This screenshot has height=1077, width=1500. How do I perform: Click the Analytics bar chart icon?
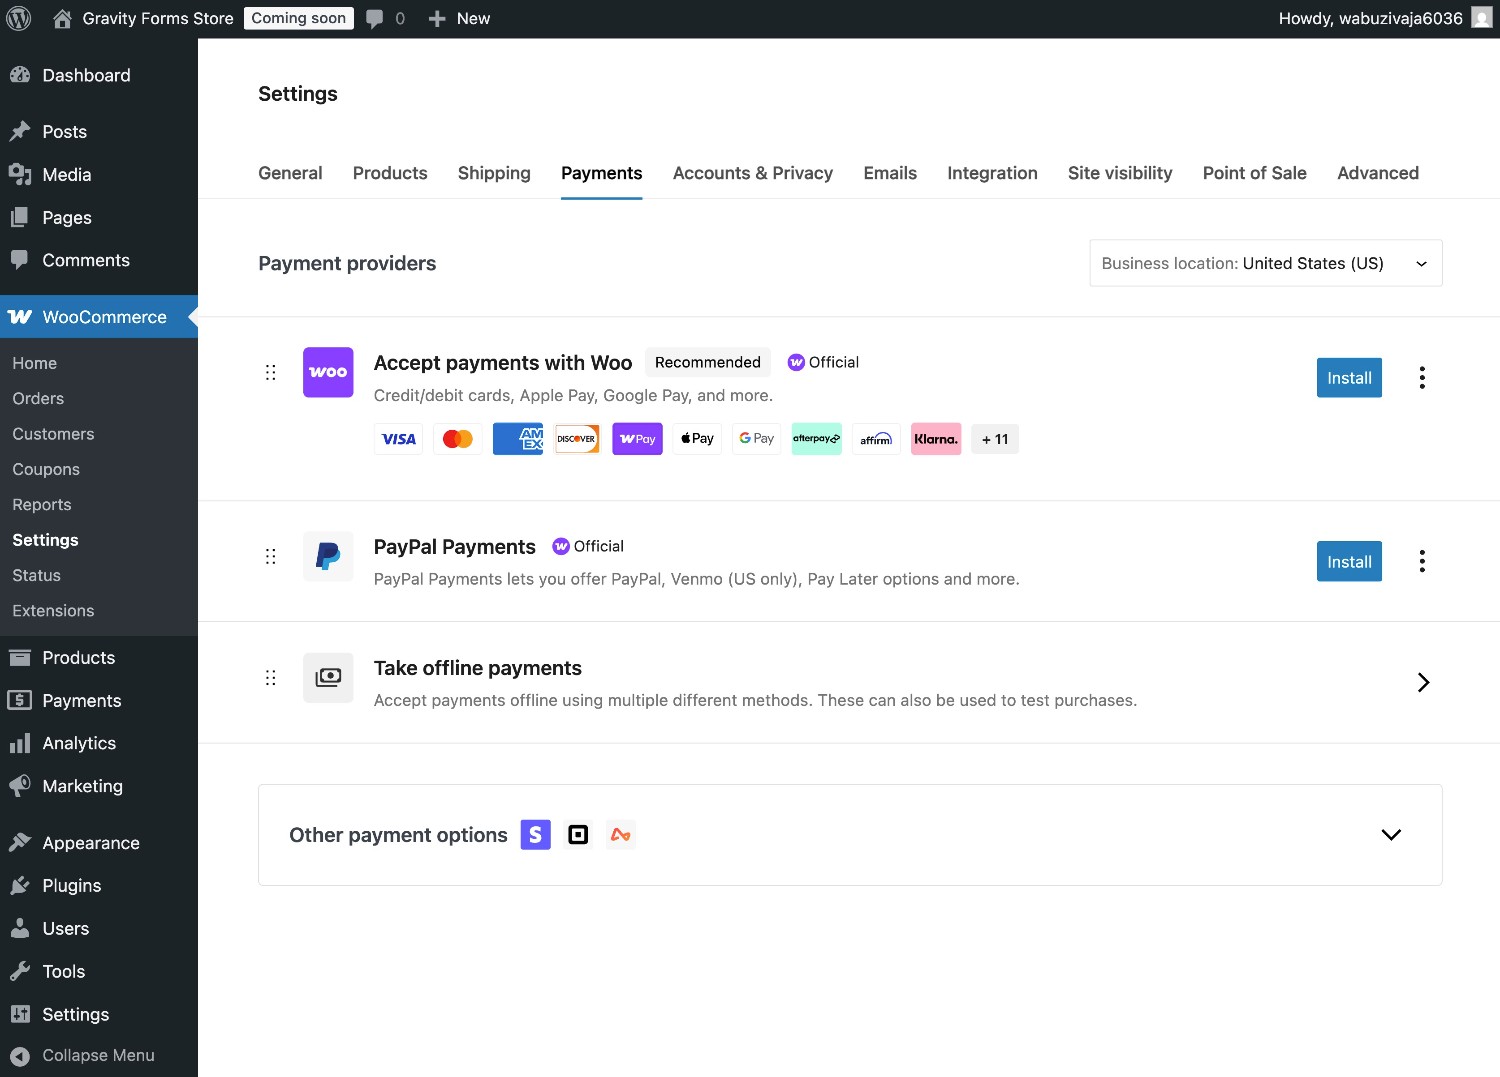click(20, 743)
